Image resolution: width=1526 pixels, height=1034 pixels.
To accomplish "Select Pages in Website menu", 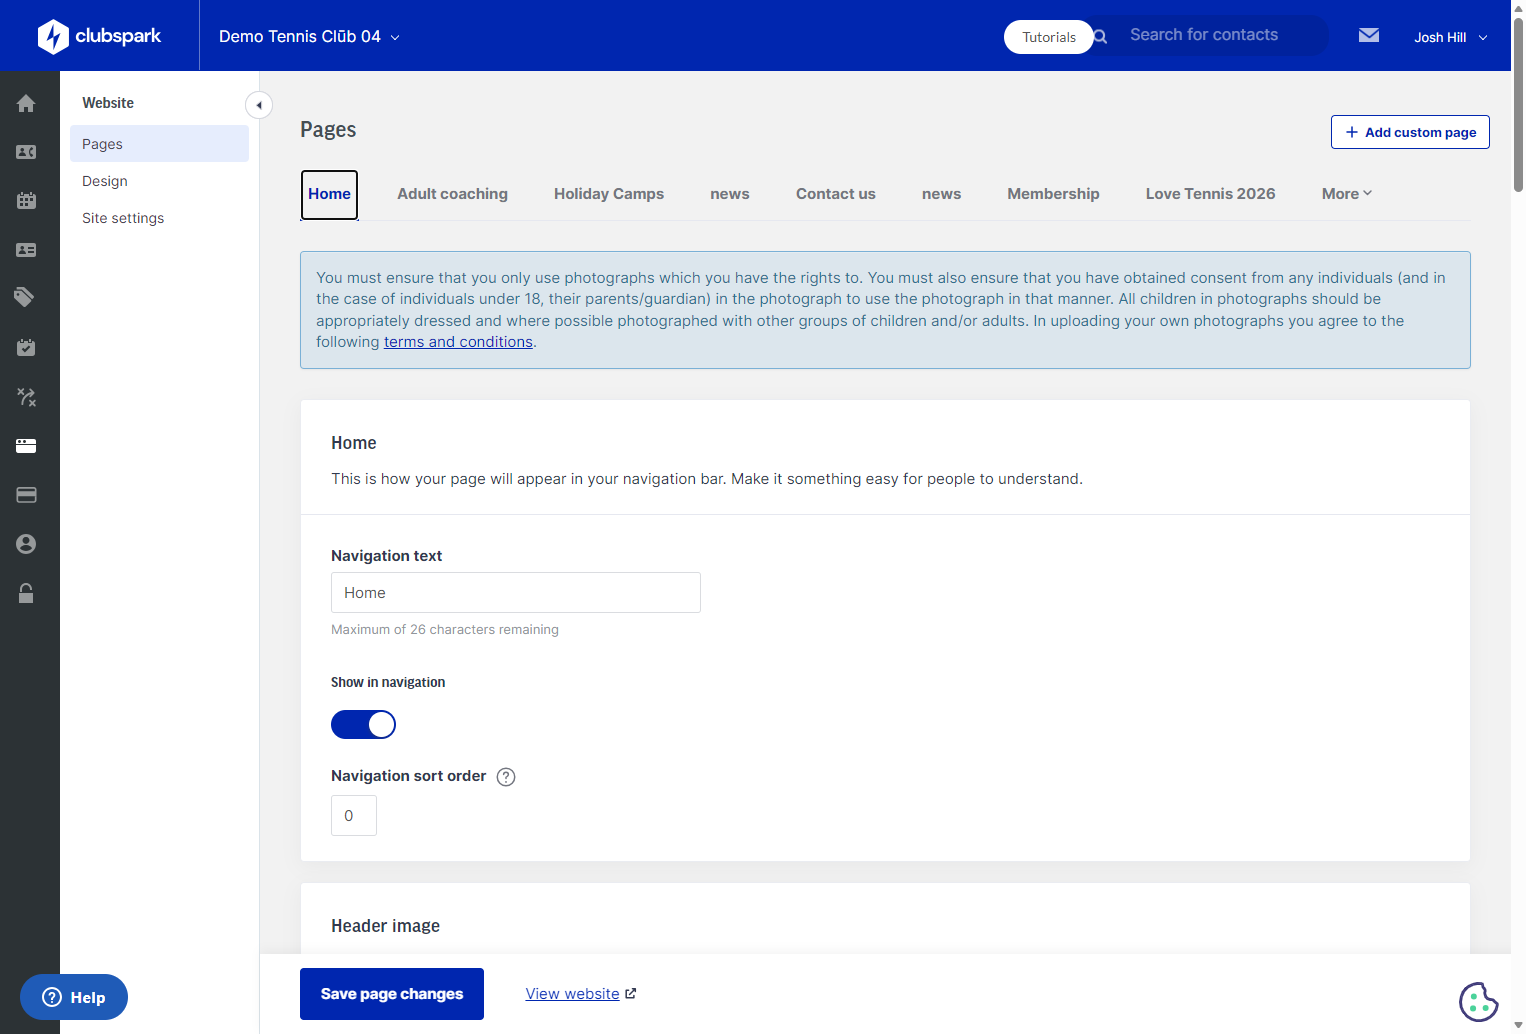I will 159,144.
